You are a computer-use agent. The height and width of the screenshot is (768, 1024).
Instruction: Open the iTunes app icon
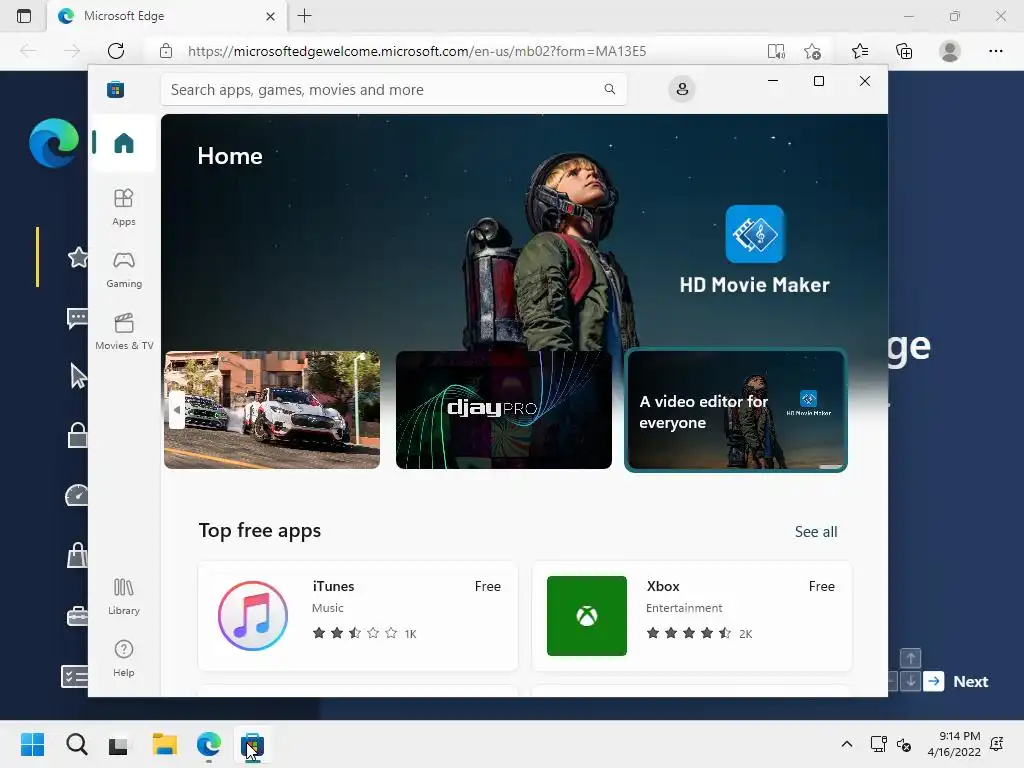click(253, 616)
